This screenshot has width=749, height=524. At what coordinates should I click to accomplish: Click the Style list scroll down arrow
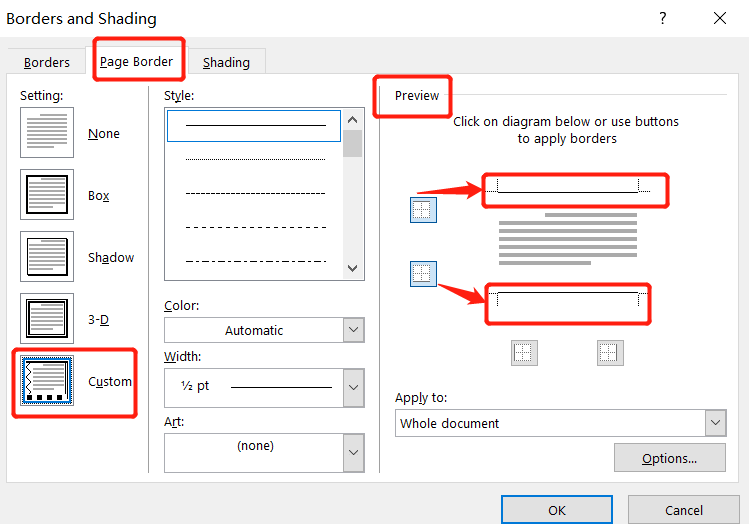(353, 268)
